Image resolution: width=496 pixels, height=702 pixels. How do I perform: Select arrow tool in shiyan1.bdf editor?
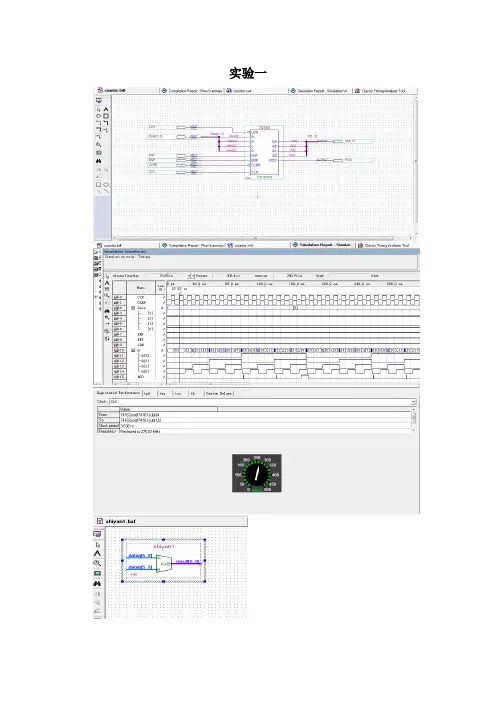pyautogui.click(x=98, y=545)
